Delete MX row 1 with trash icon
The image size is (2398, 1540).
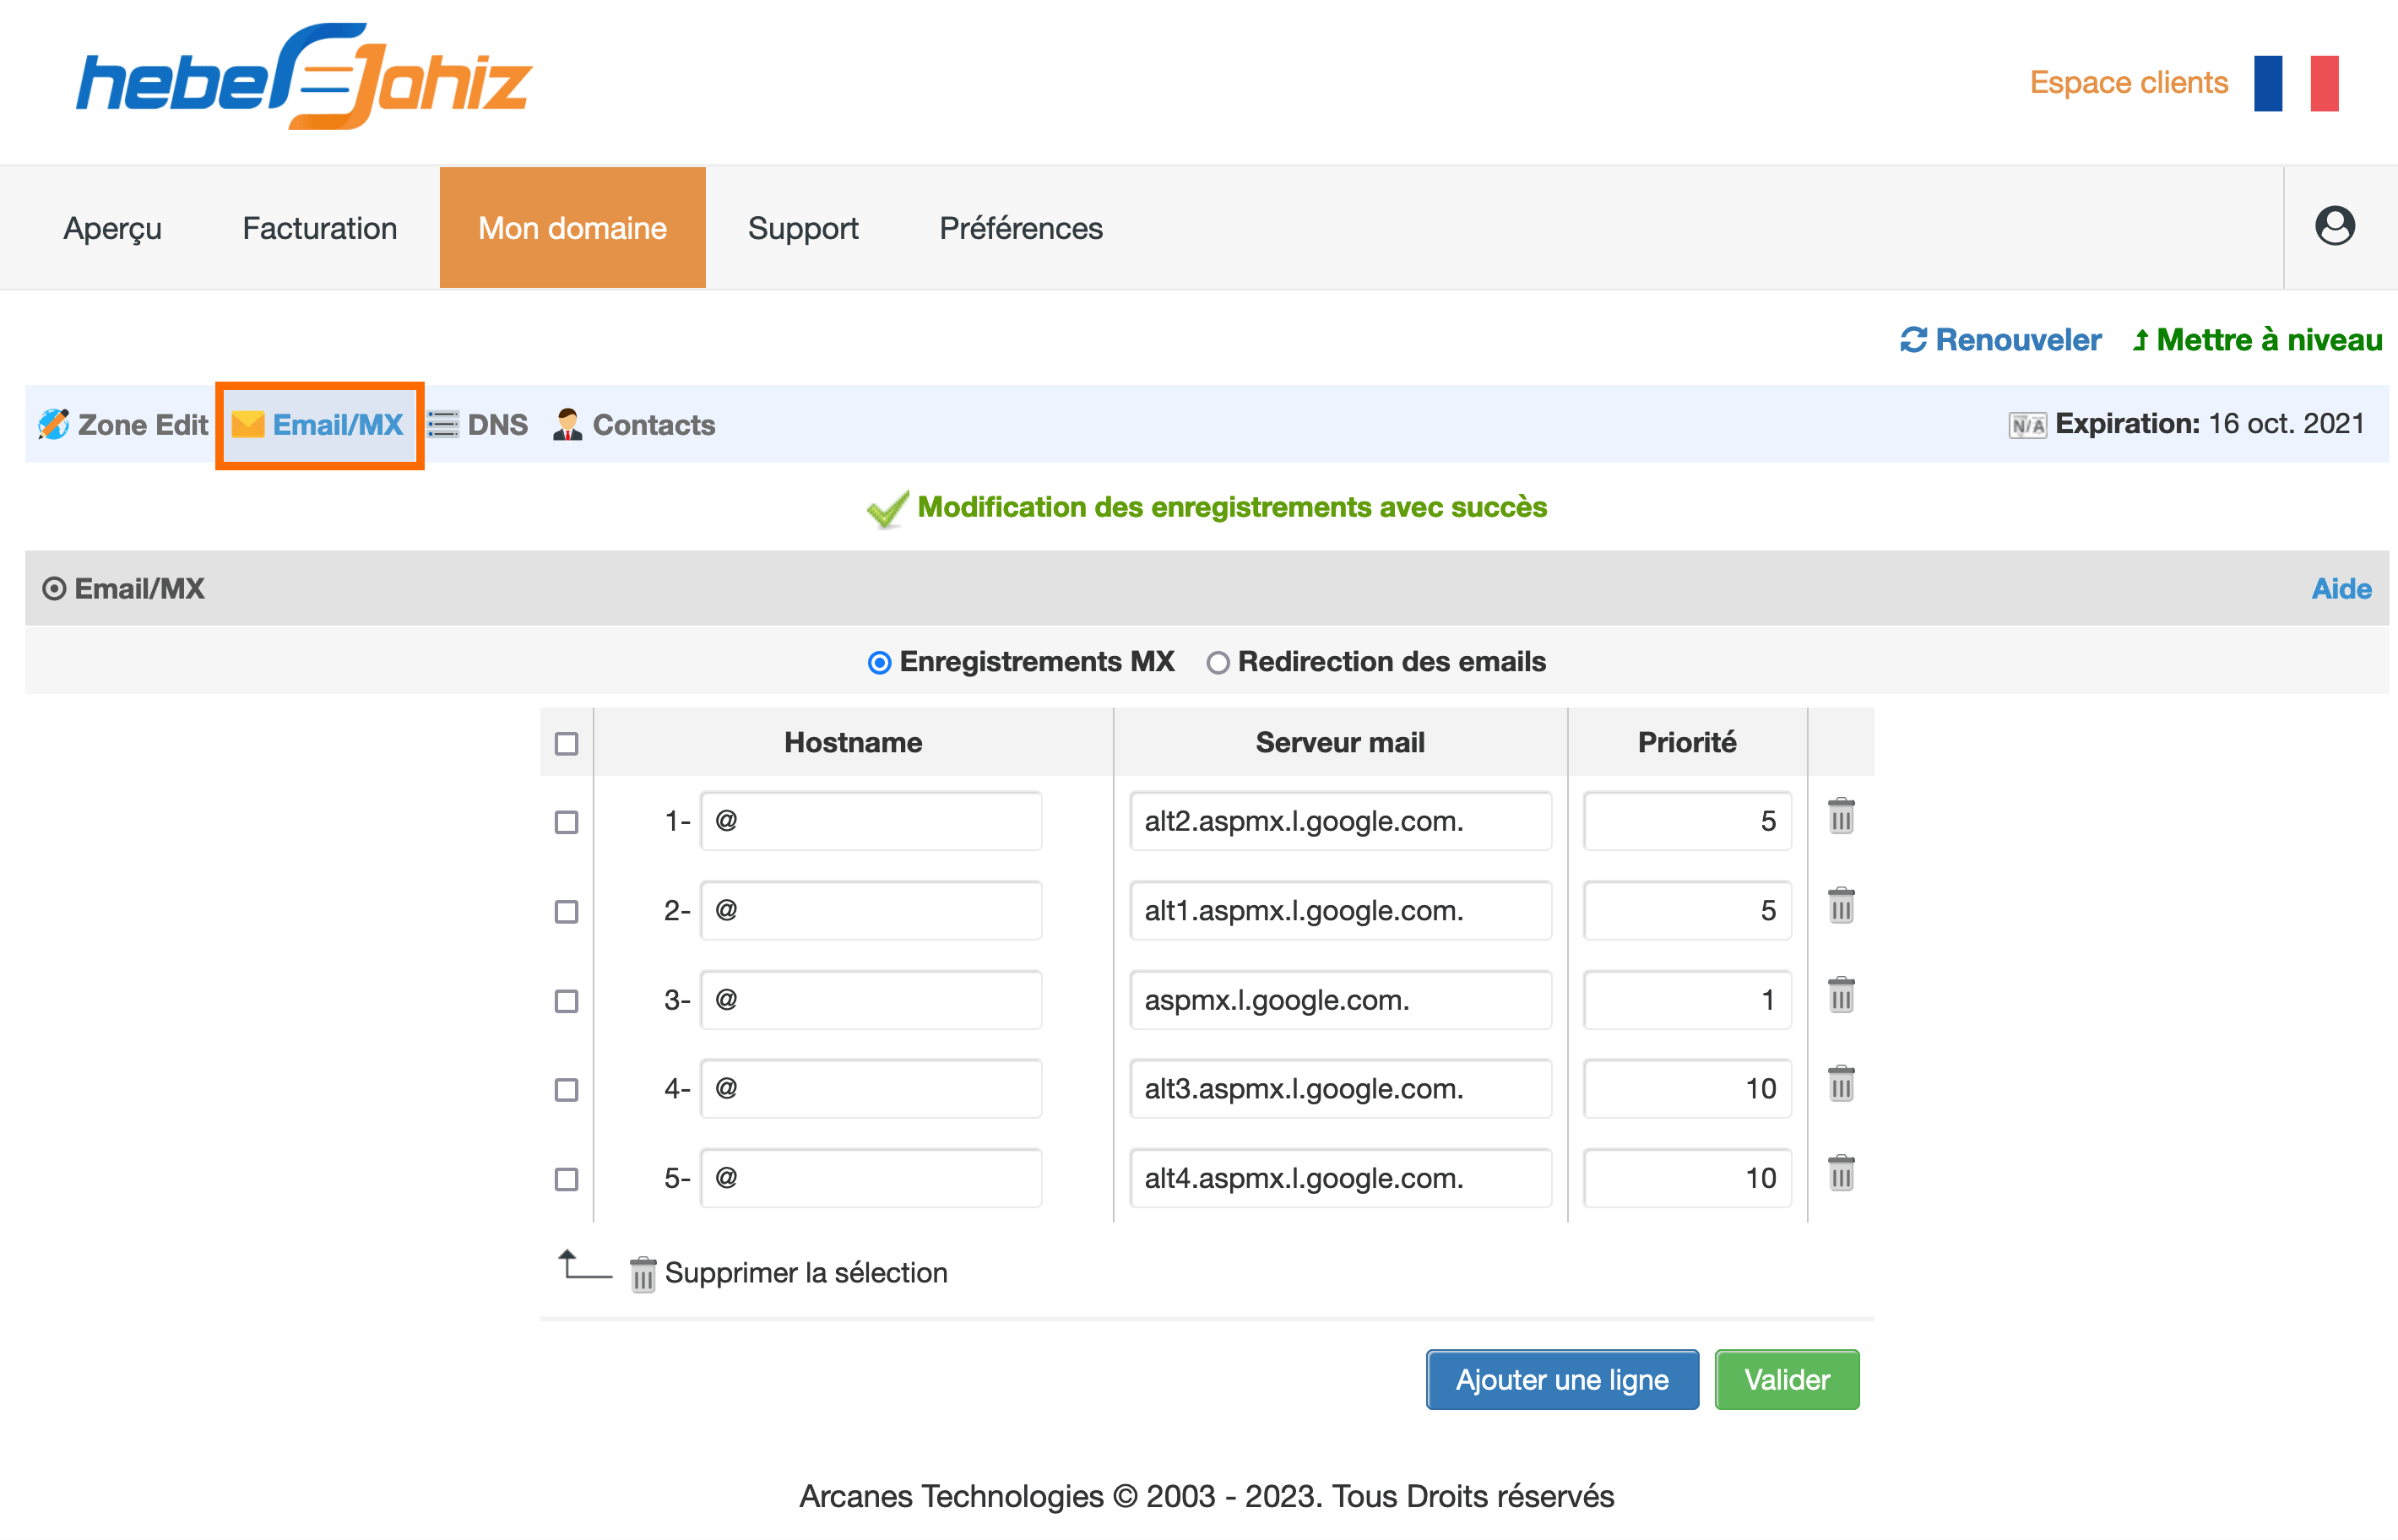[x=1841, y=816]
